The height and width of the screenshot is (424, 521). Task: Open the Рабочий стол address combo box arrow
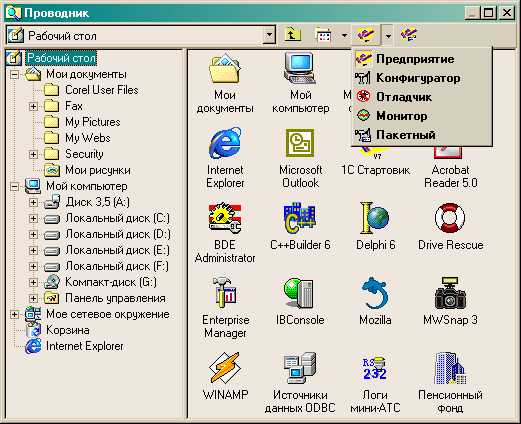(x=269, y=35)
